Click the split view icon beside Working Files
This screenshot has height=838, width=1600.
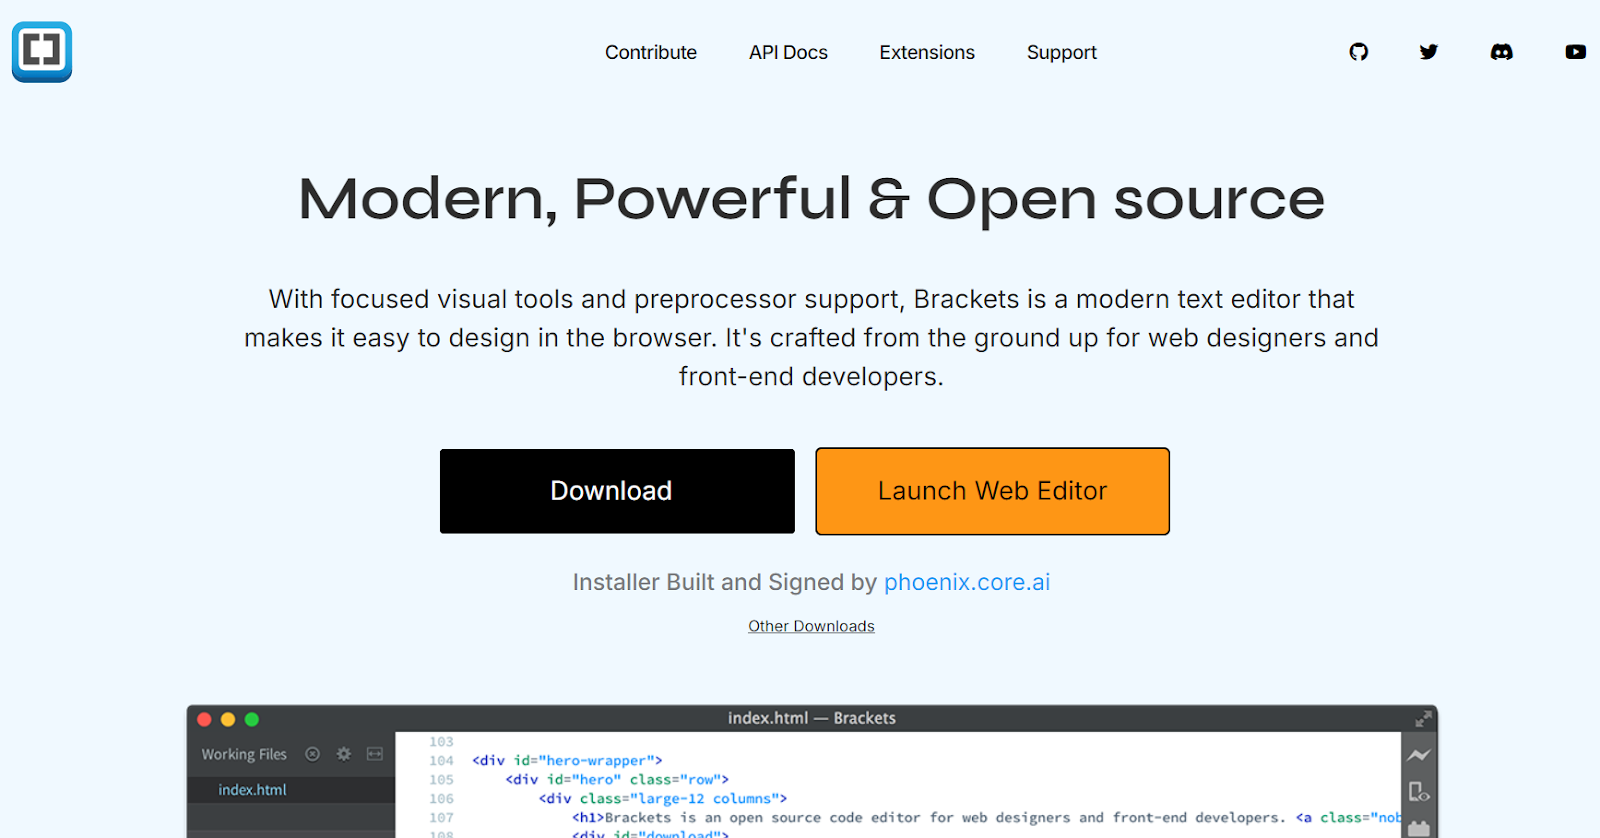click(x=375, y=754)
